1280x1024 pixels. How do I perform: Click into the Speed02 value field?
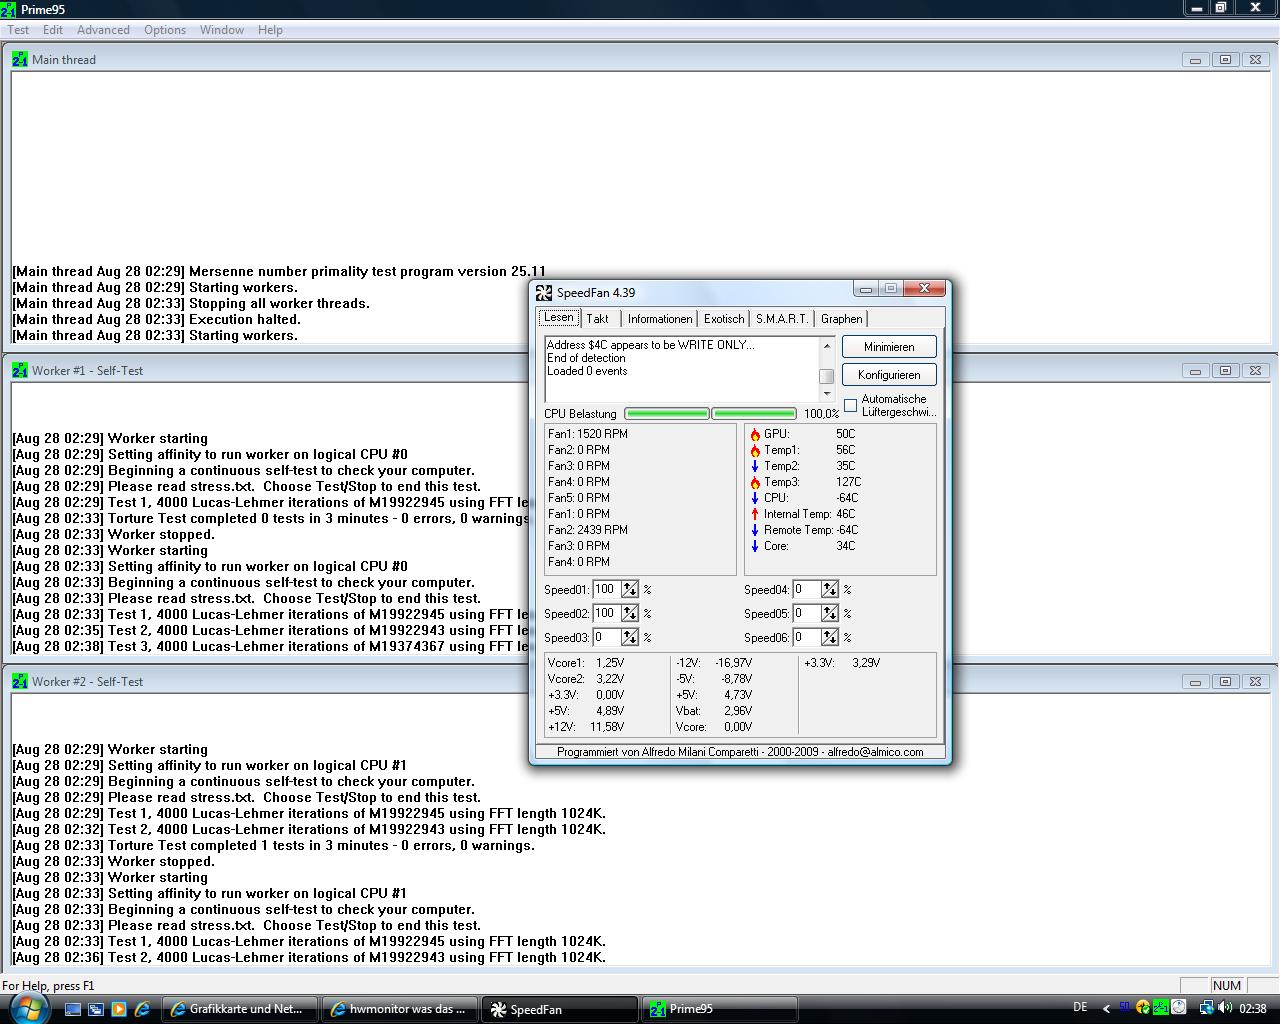tap(606, 614)
